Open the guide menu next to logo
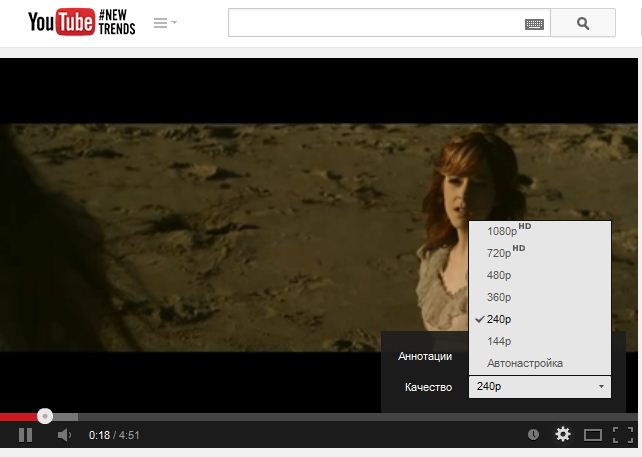The width and height of the screenshot is (642, 457). point(165,23)
